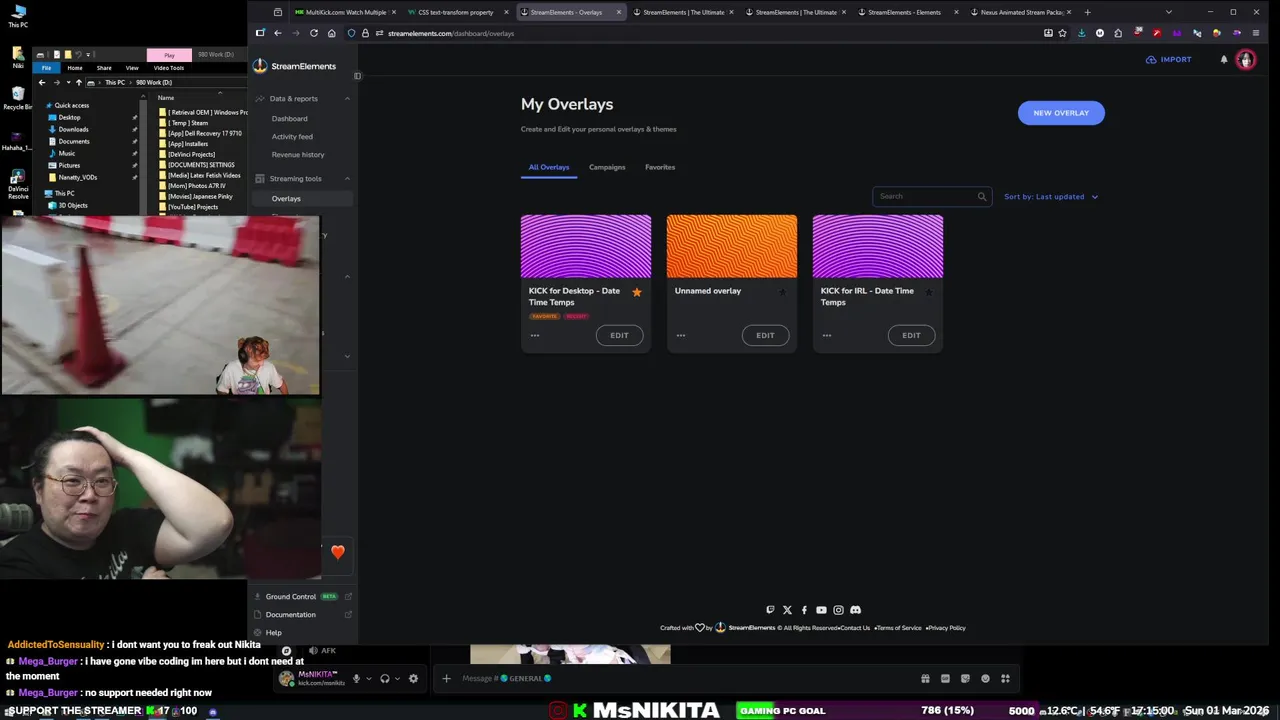Collapse the Data & reports section
The width and height of the screenshot is (1280, 720).
(347, 98)
